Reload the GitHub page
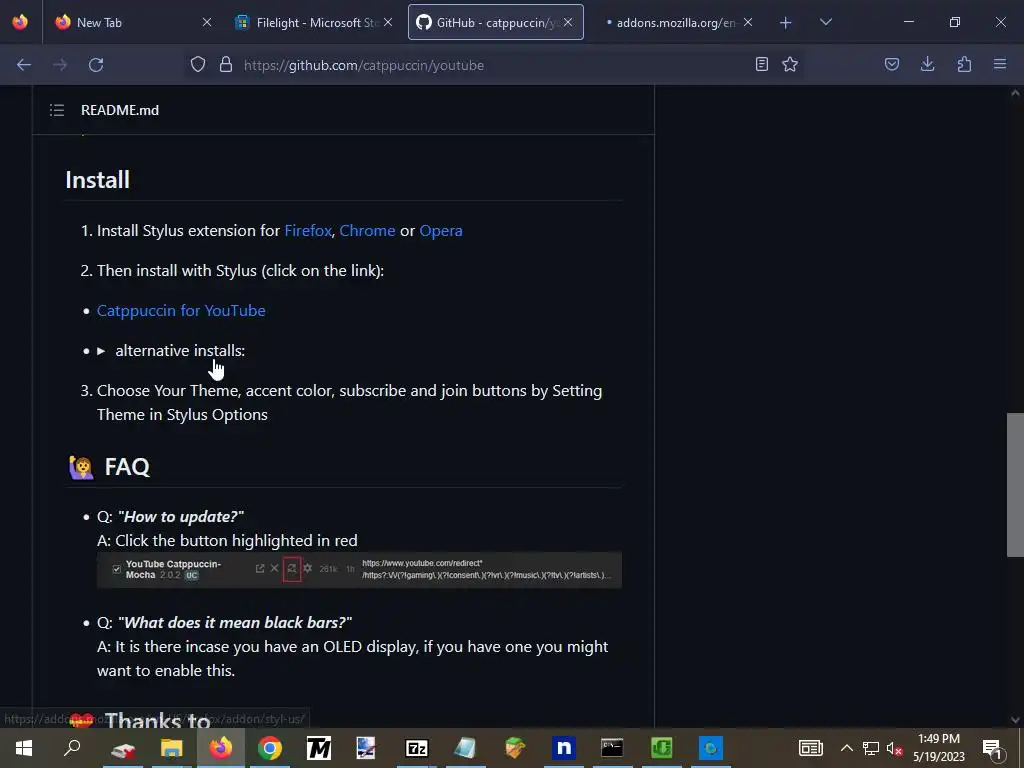The height and width of the screenshot is (768, 1024). coord(96,65)
